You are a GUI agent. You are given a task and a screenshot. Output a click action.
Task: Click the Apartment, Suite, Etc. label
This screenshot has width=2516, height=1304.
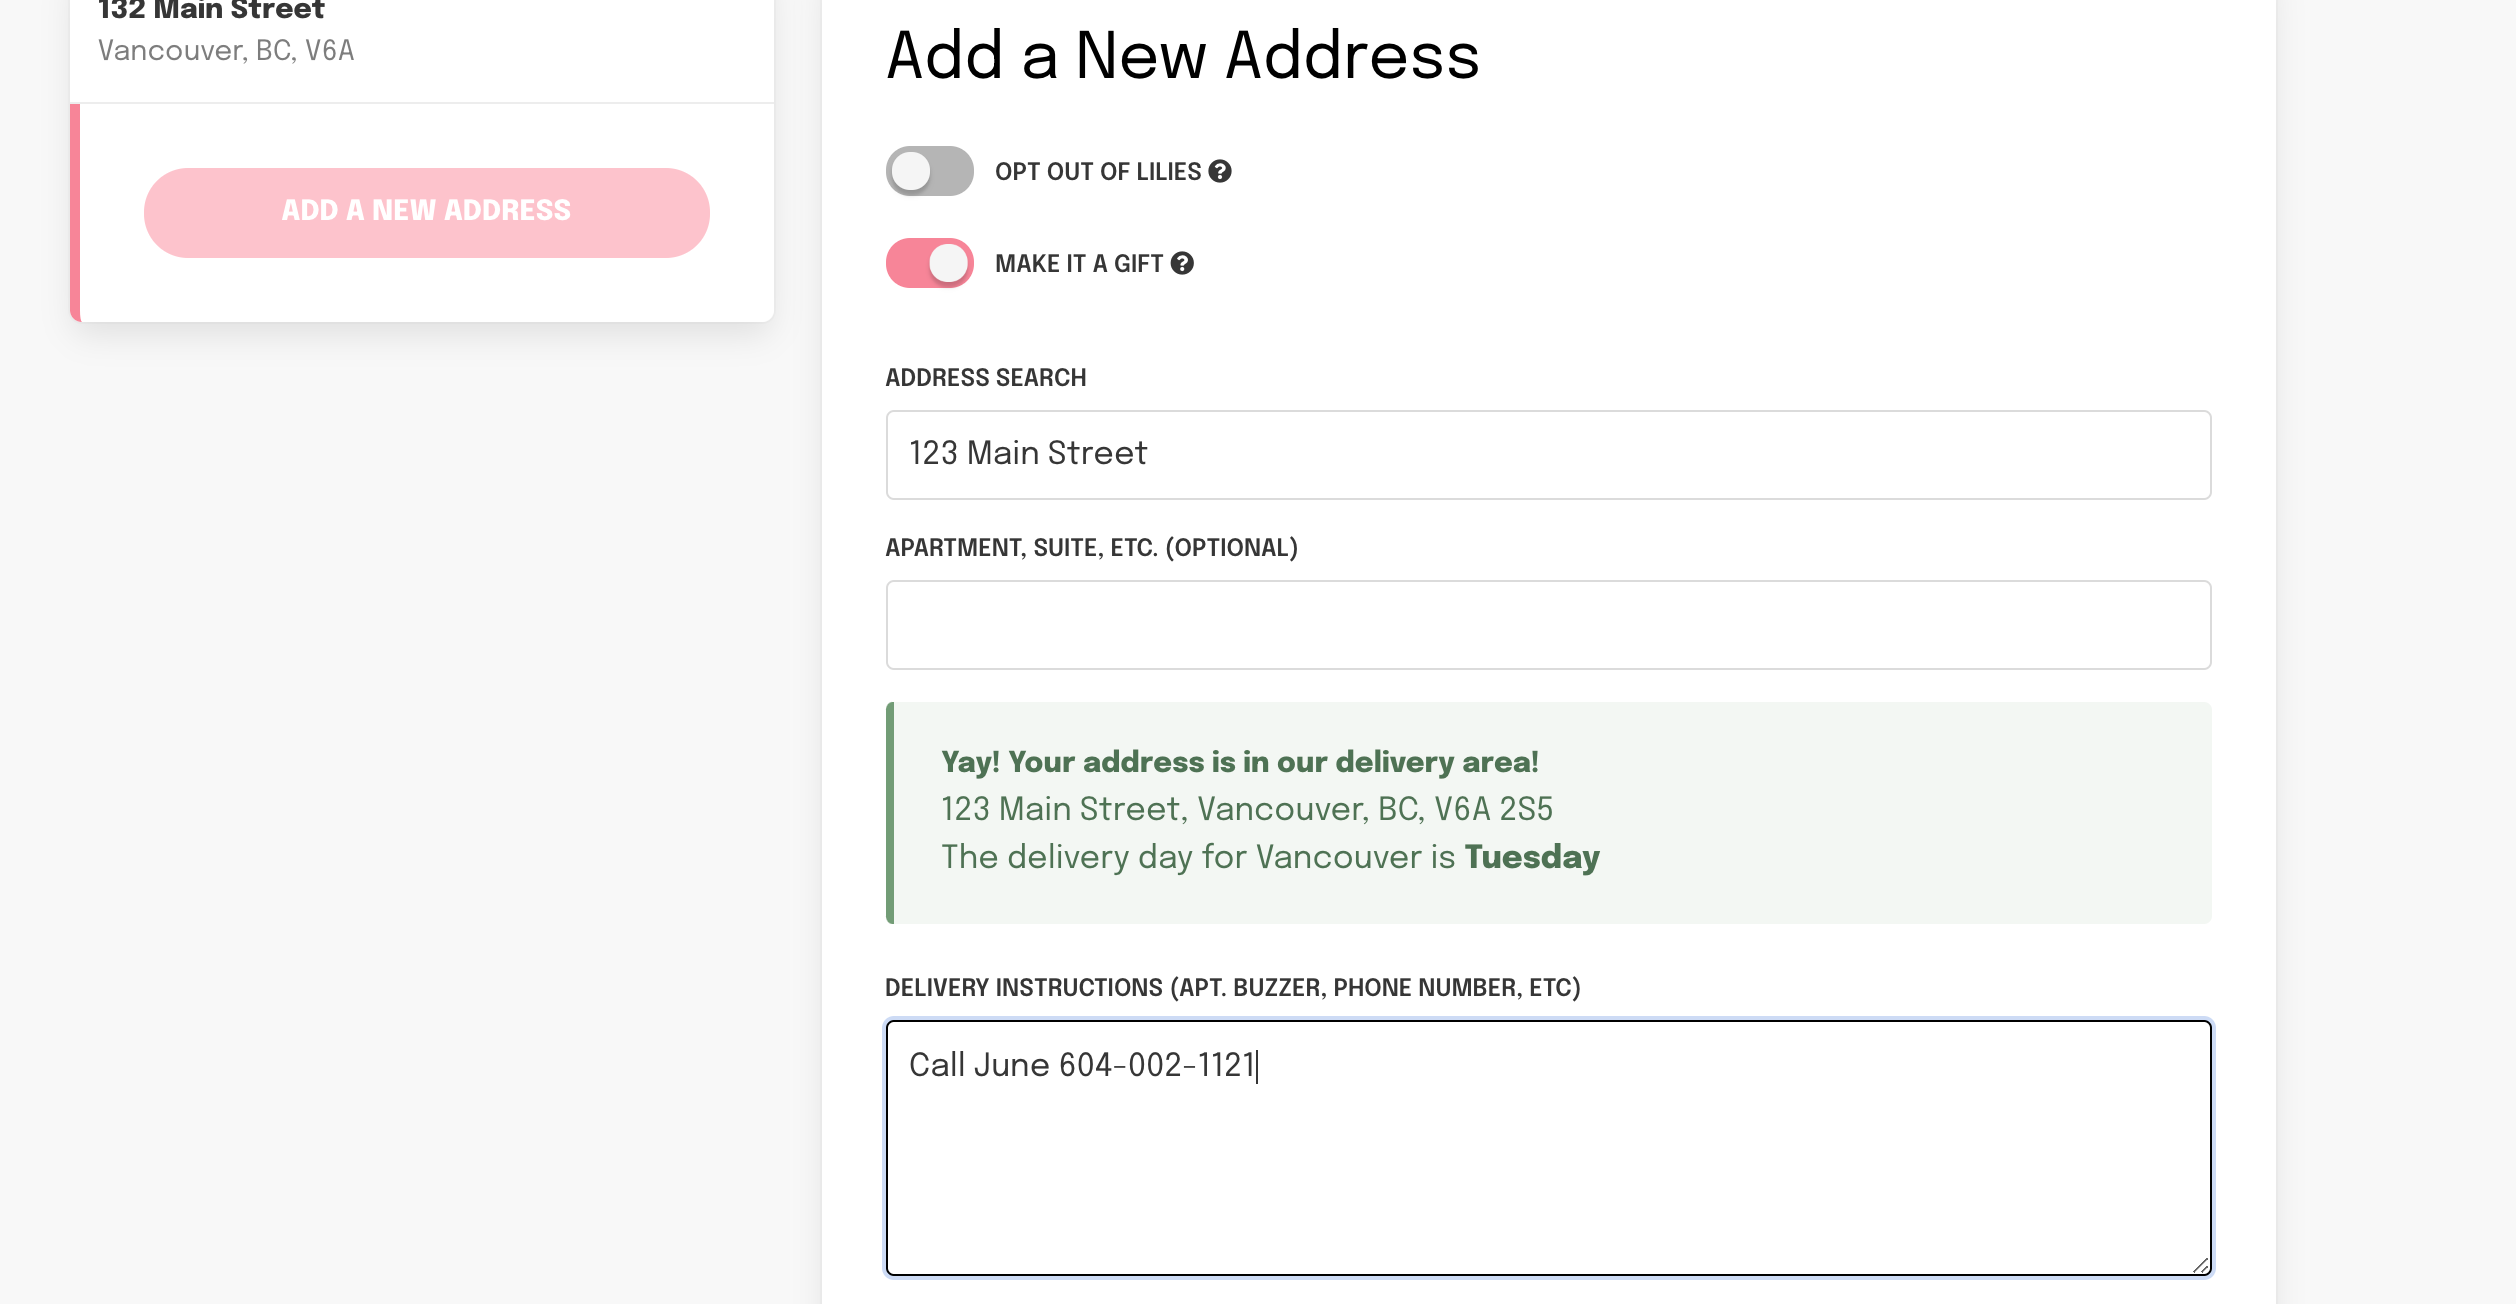(x=1091, y=548)
